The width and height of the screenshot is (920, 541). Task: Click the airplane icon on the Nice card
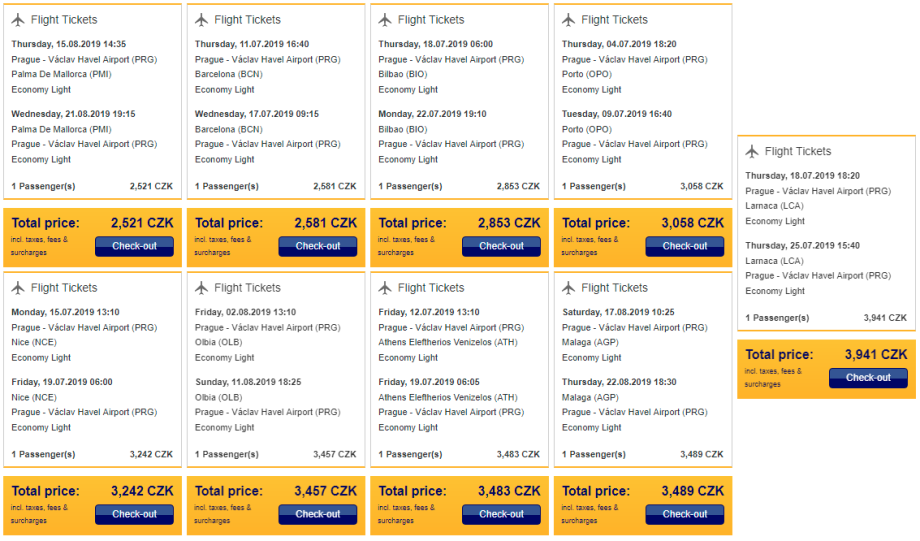18,288
